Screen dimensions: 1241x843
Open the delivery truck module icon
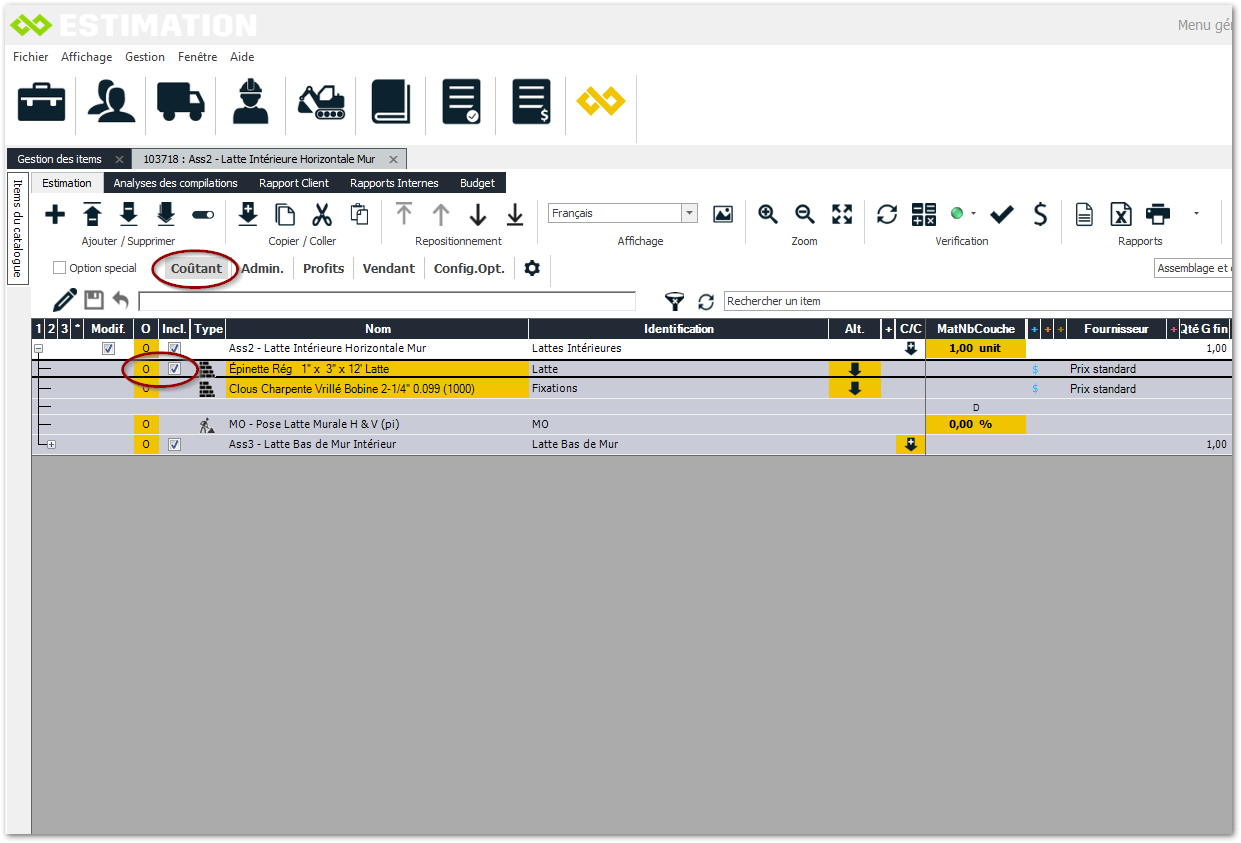[181, 101]
